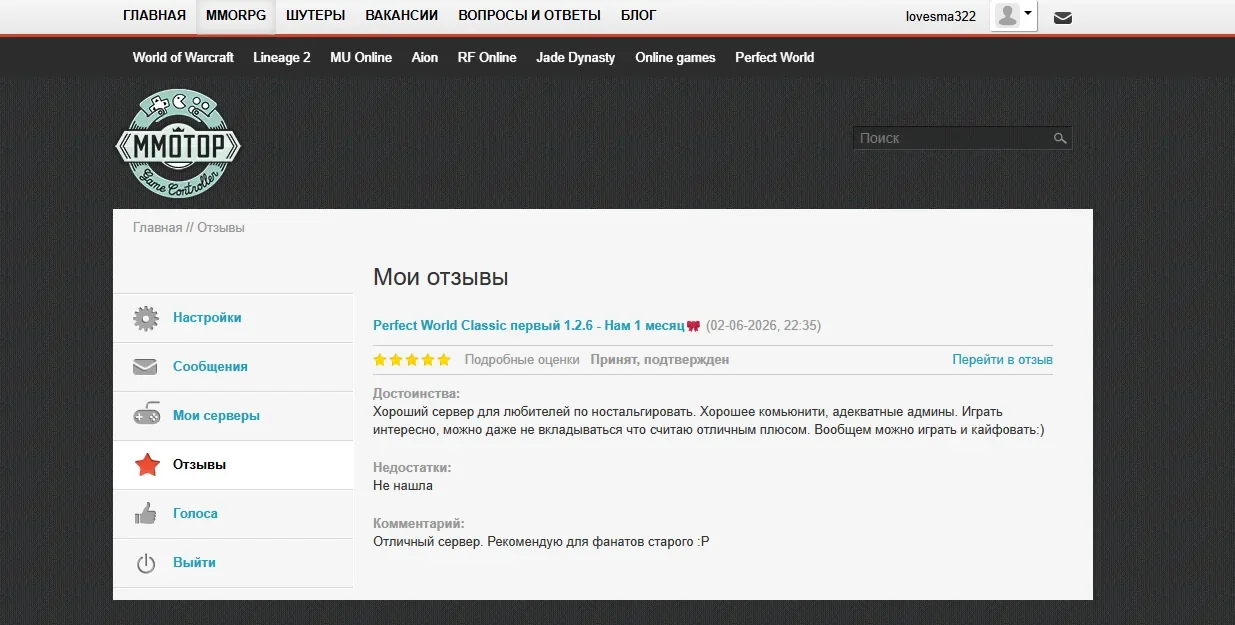Click the Отзывы breadcrumb text
Screen dimensions: 1235x625
pos(221,227)
